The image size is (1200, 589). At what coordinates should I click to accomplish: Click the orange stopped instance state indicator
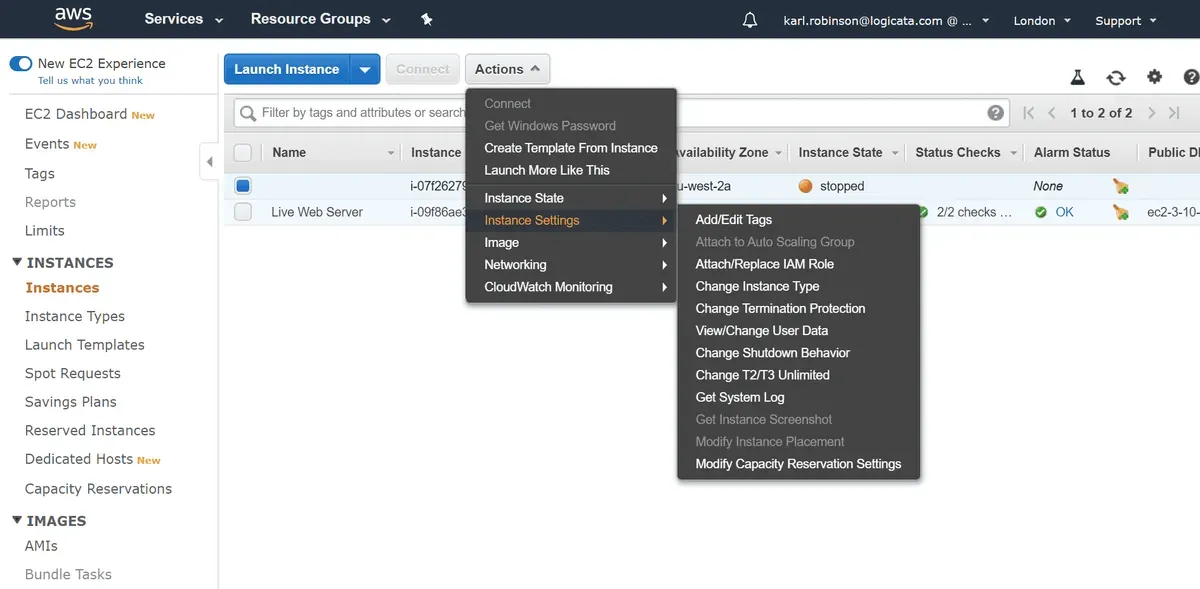point(806,186)
